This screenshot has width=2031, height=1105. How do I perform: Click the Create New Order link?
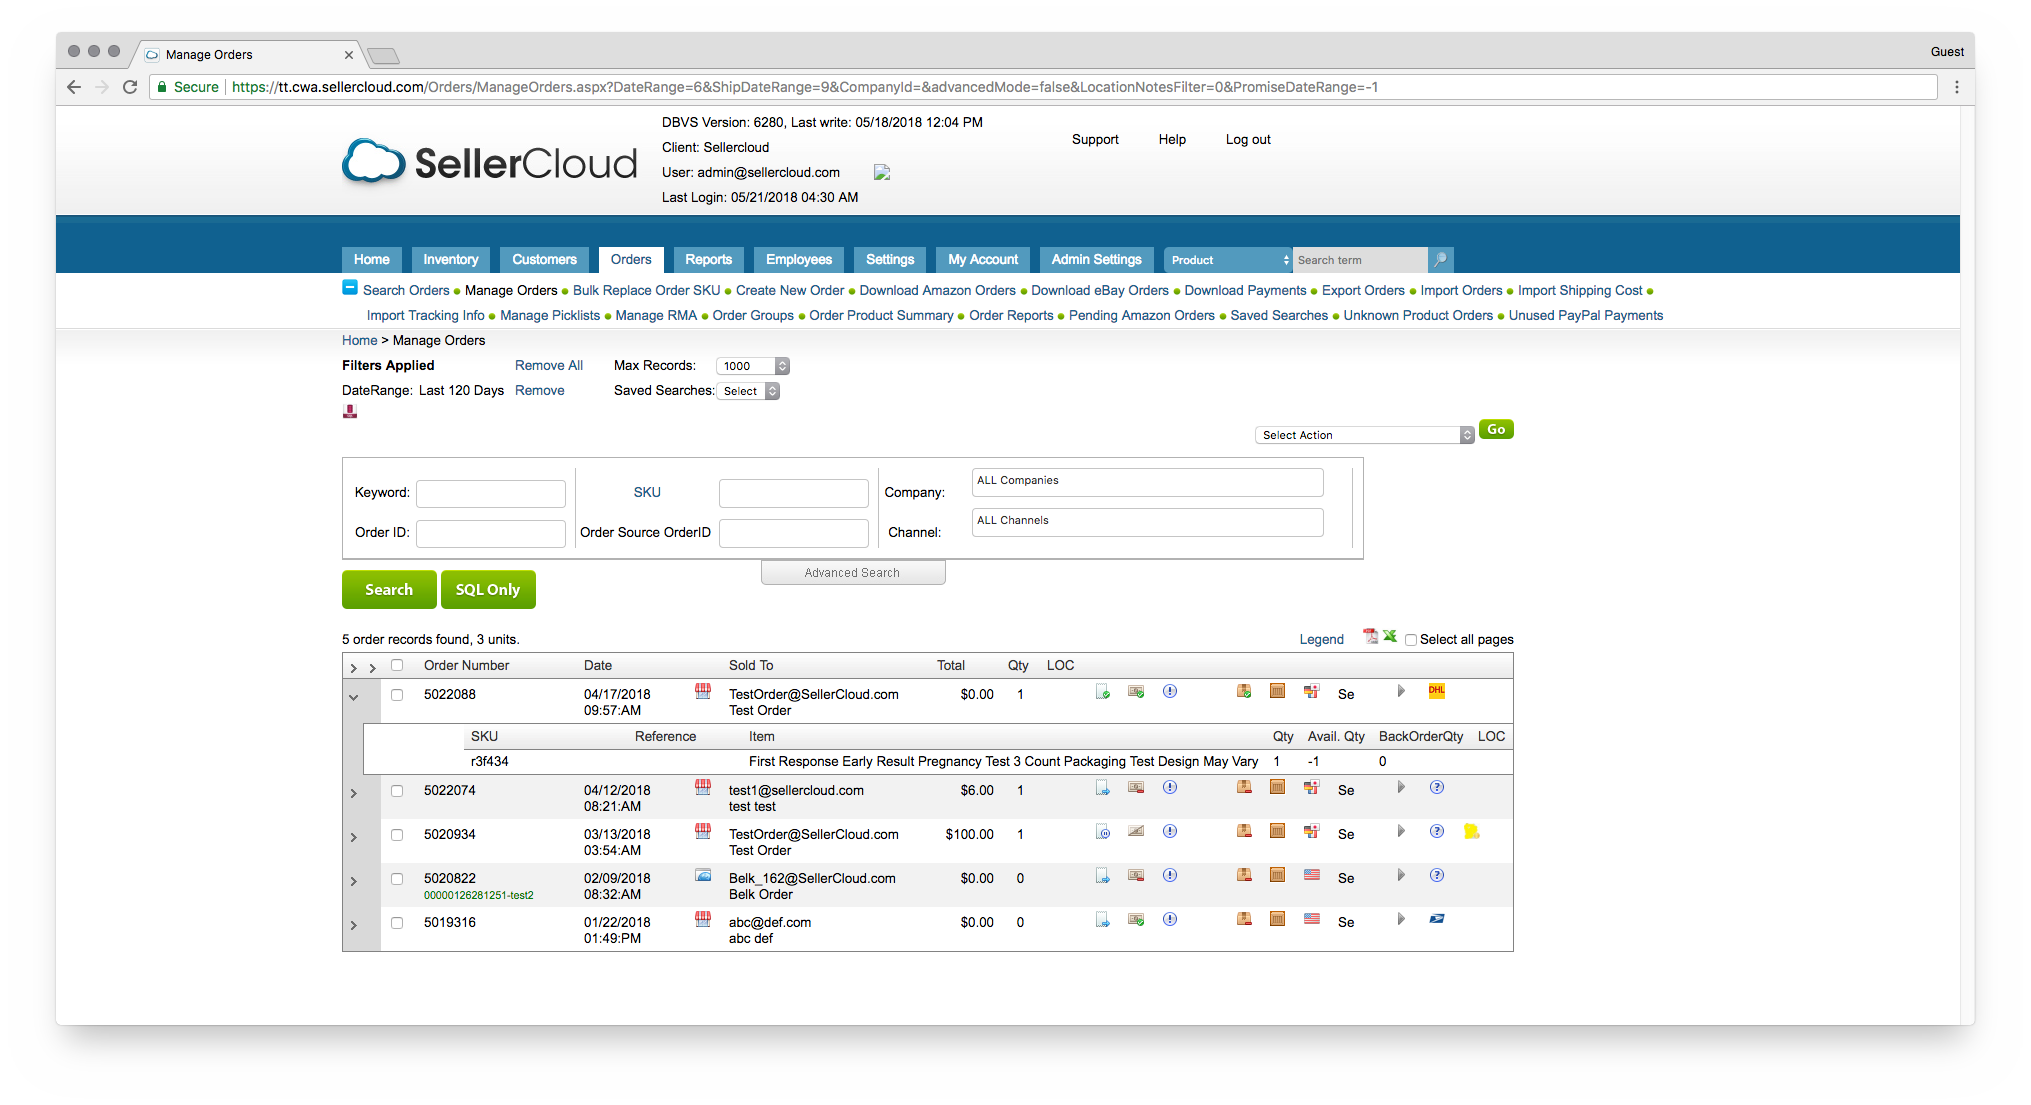point(790,290)
